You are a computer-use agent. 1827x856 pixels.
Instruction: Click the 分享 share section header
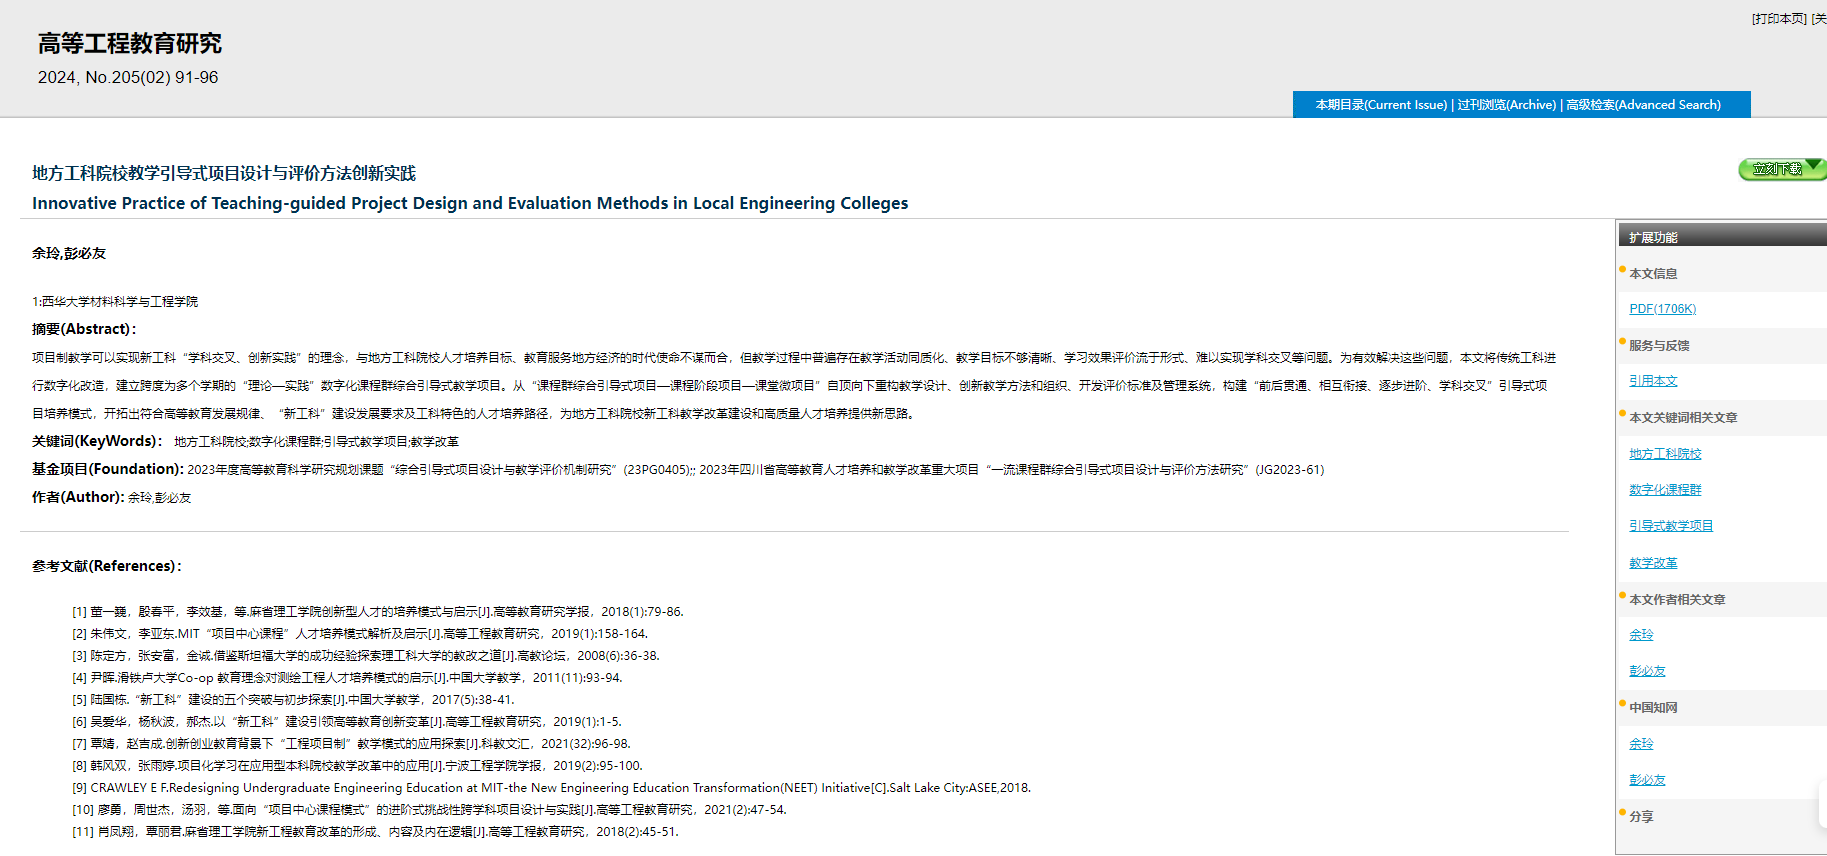1641,817
